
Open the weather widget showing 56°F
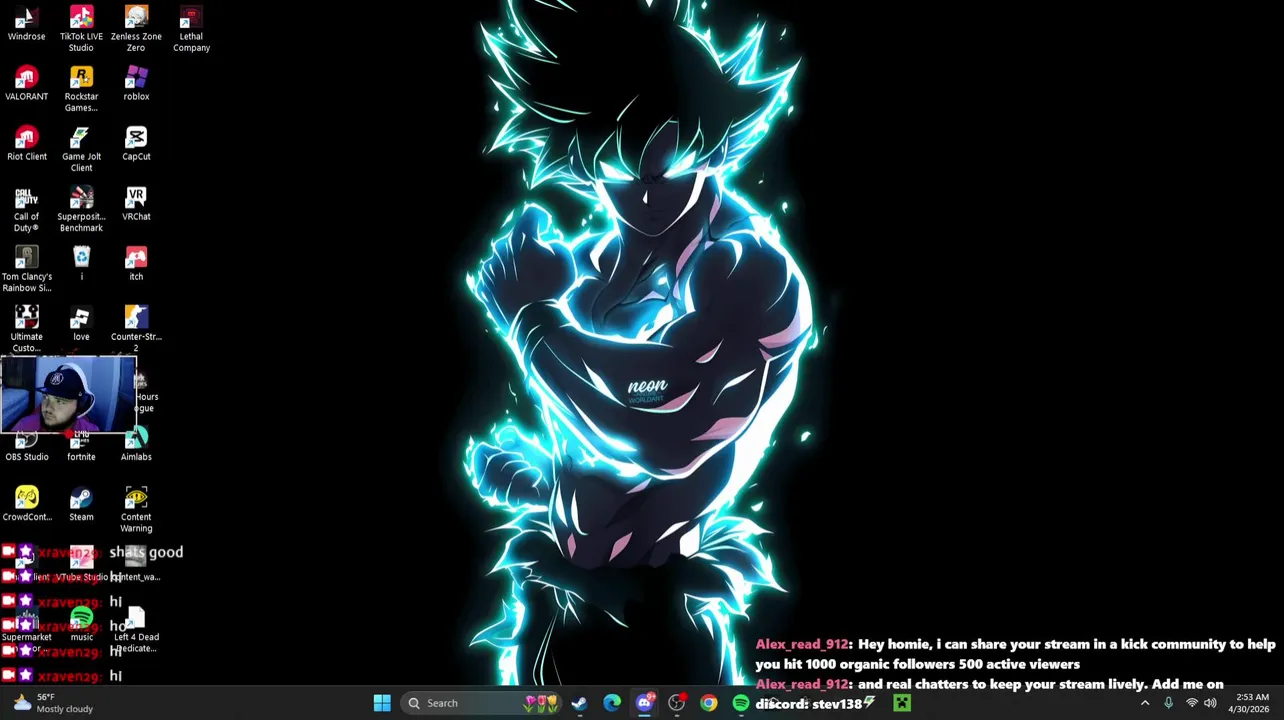click(x=51, y=703)
